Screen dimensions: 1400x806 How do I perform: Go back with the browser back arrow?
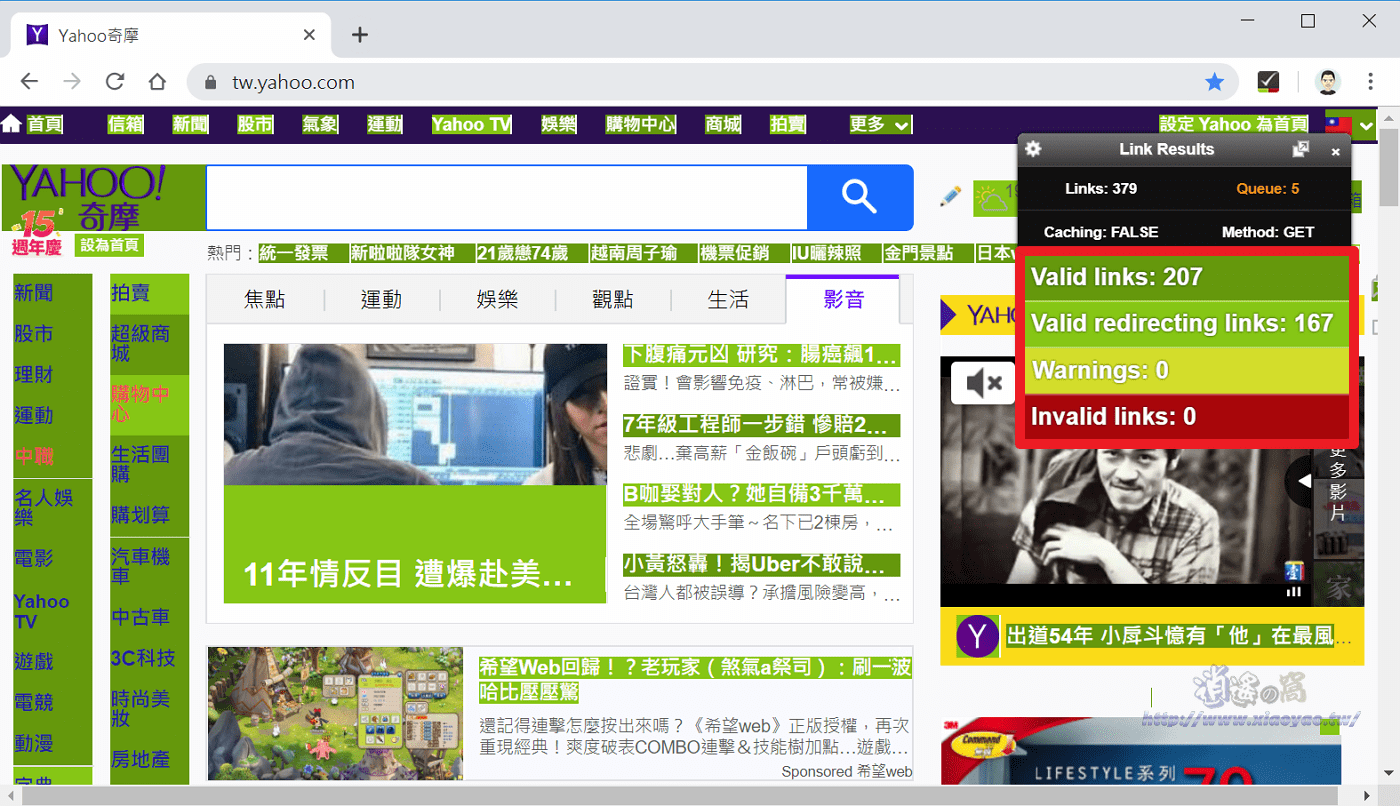[30, 82]
